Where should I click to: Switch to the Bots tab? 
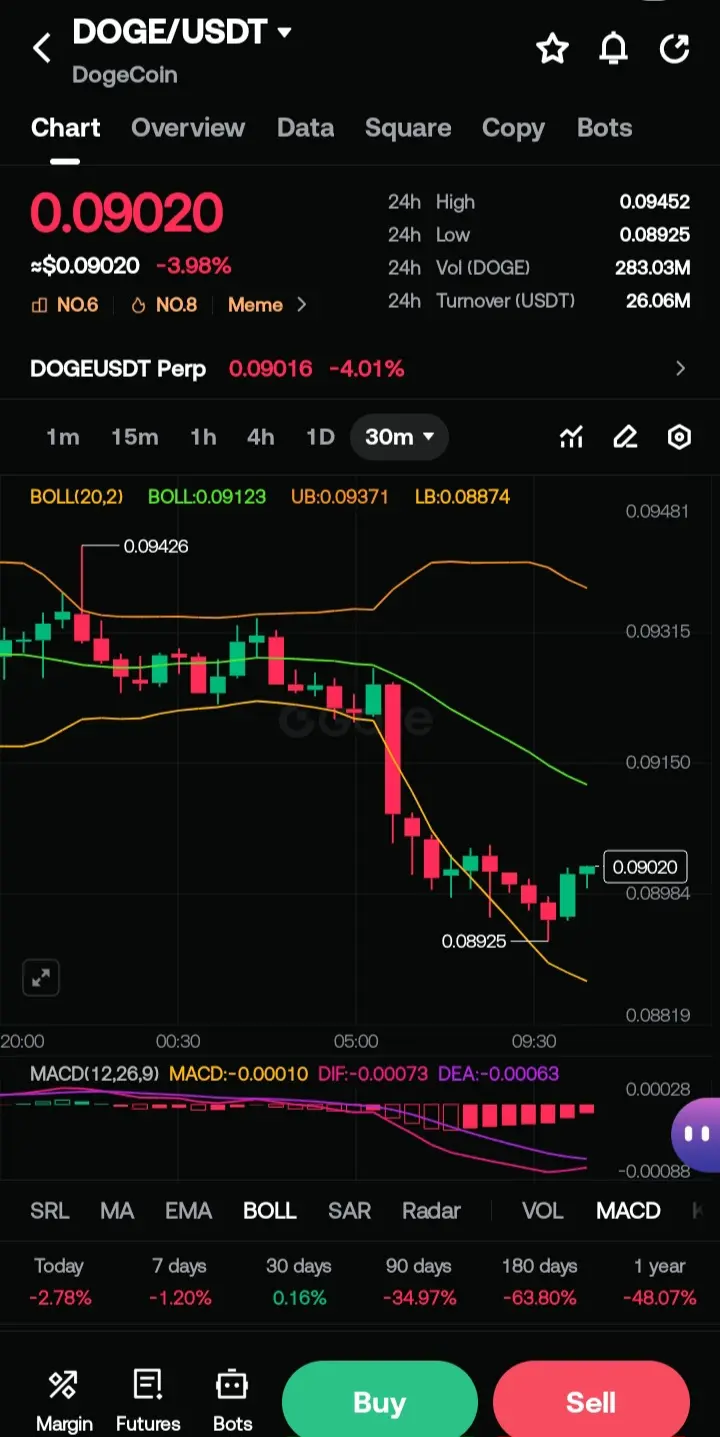pos(604,128)
